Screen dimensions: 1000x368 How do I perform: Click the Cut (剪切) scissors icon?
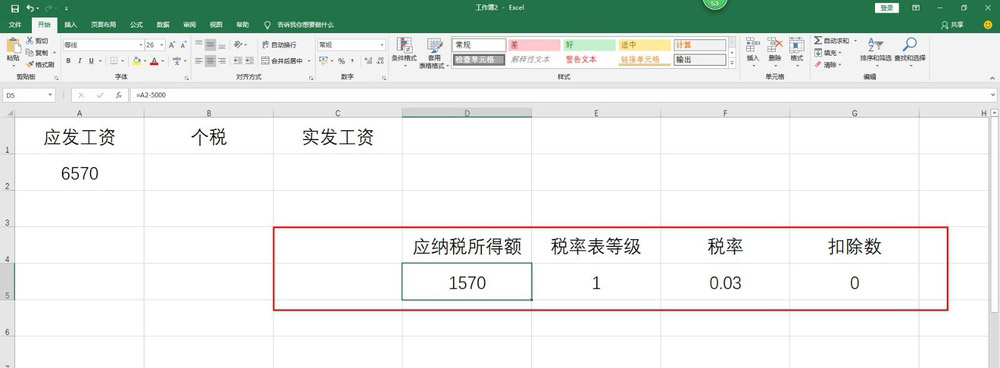pos(30,41)
